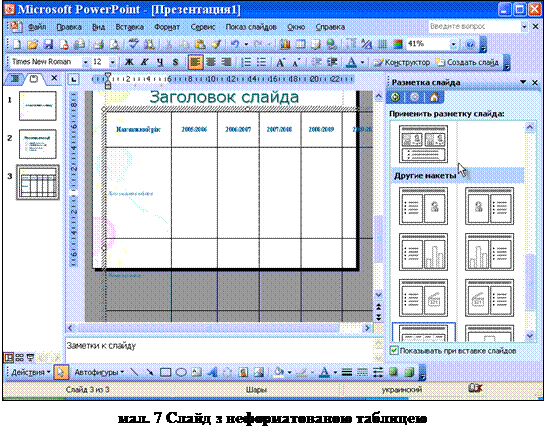Open fill color dropdown arrow

tap(290, 372)
